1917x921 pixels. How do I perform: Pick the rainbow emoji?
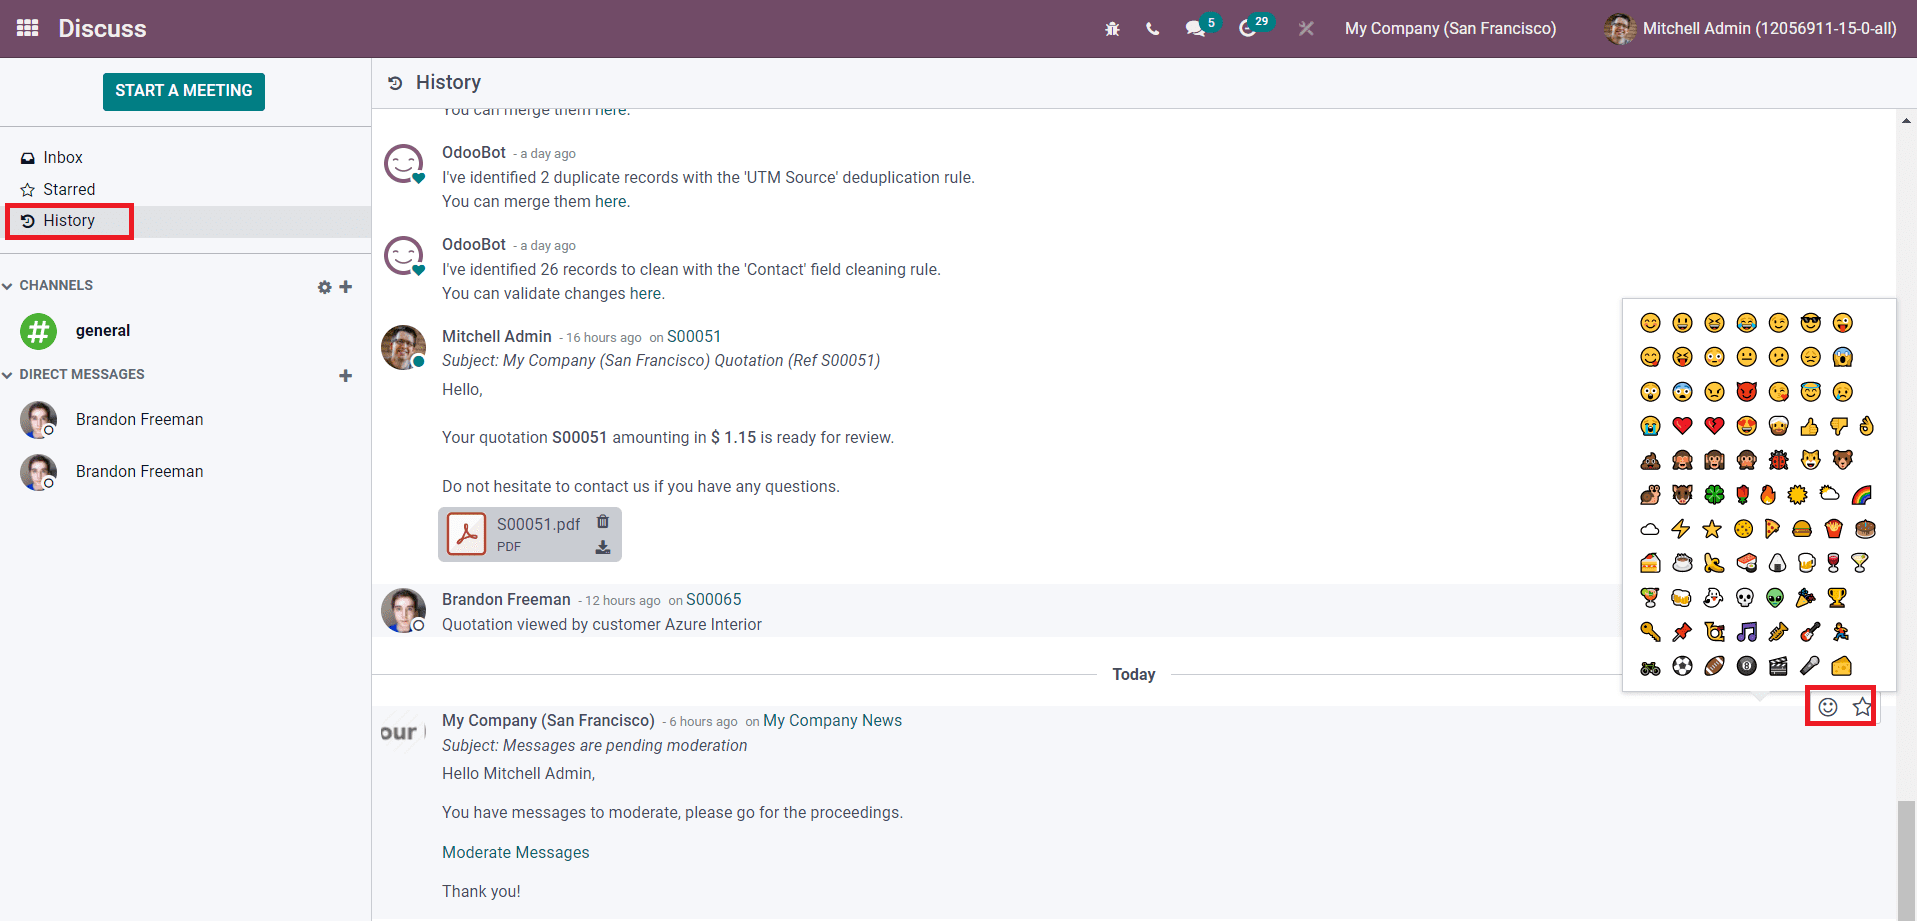(x=1861, y=494)
